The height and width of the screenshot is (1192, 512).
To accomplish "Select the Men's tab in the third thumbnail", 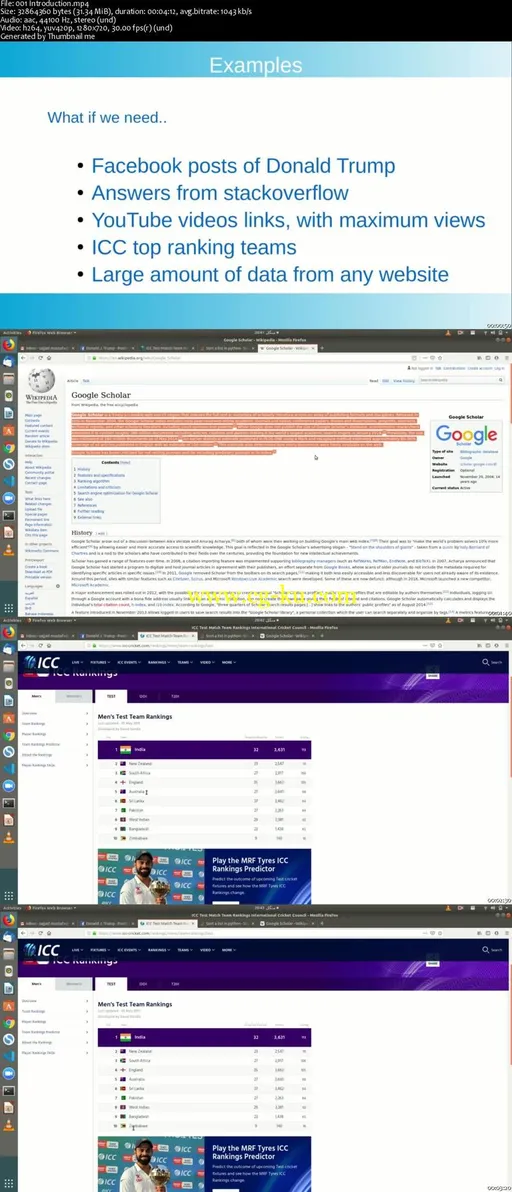I will pos(36,696).
